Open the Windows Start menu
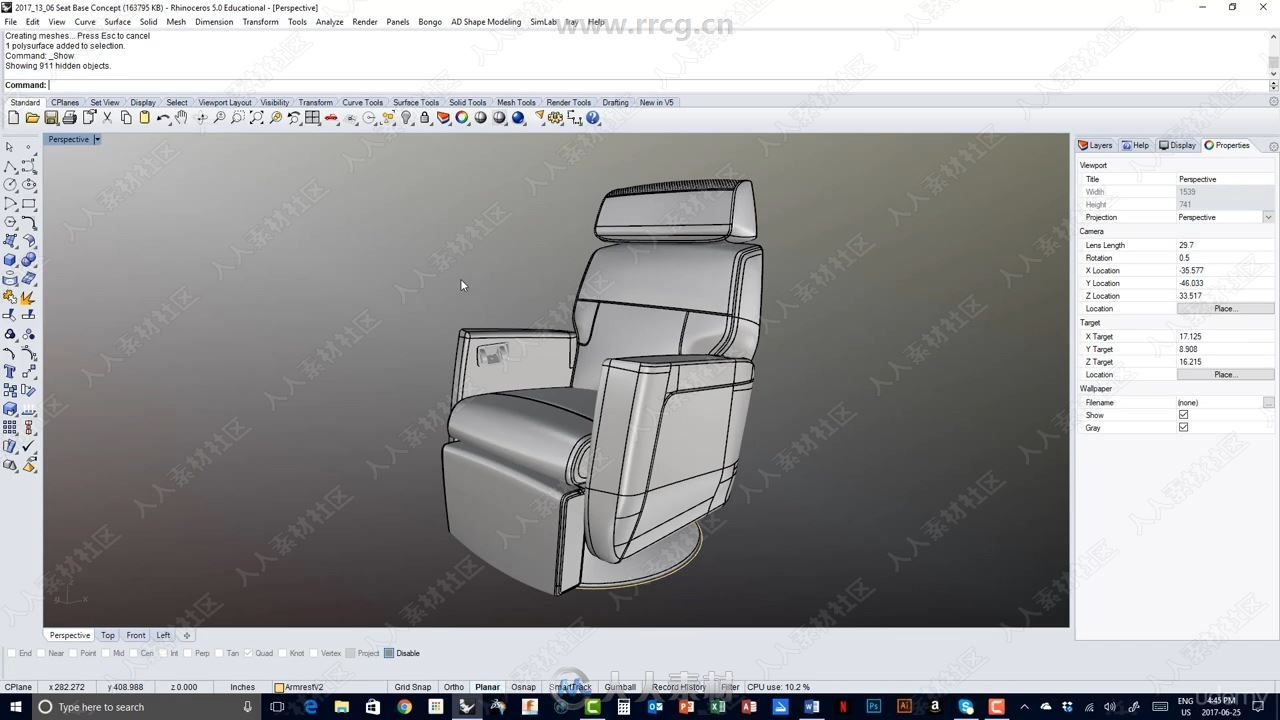The height and width of the screenshot is (720, 1280). pyautogui.click(x=15, y=707)
